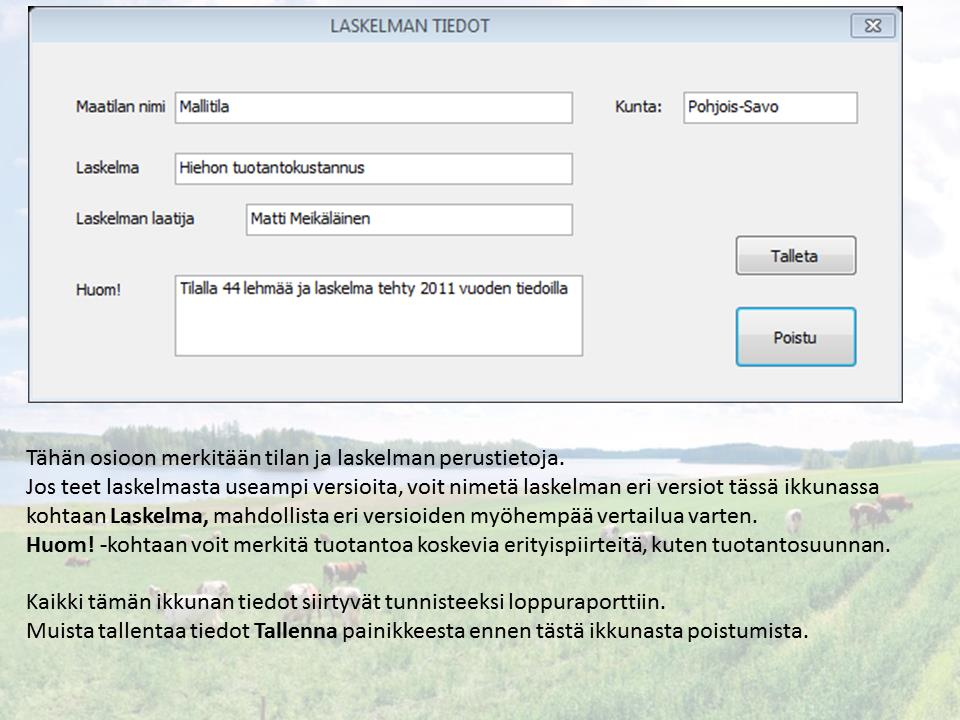Screen dimensions: 960x720
Task: Select the Laskelma field with Hiehon tuotantokustannus
Action: (x=373, y=168)
